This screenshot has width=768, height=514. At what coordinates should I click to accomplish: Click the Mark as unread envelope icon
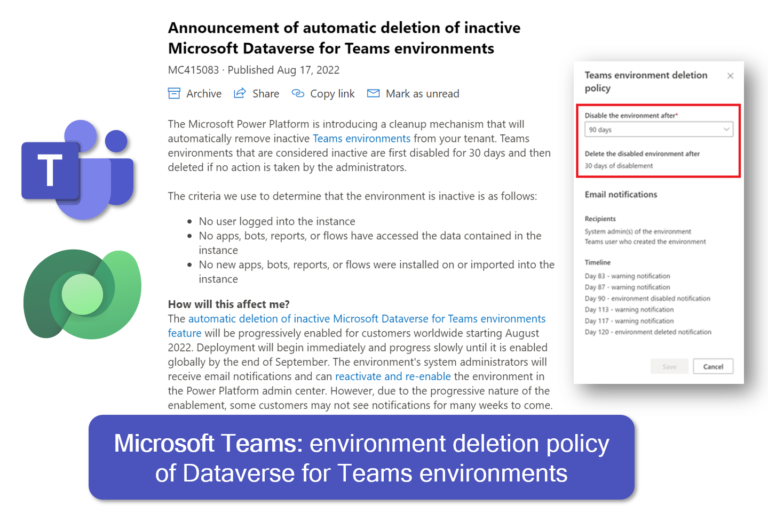click(x=373, y=94)
